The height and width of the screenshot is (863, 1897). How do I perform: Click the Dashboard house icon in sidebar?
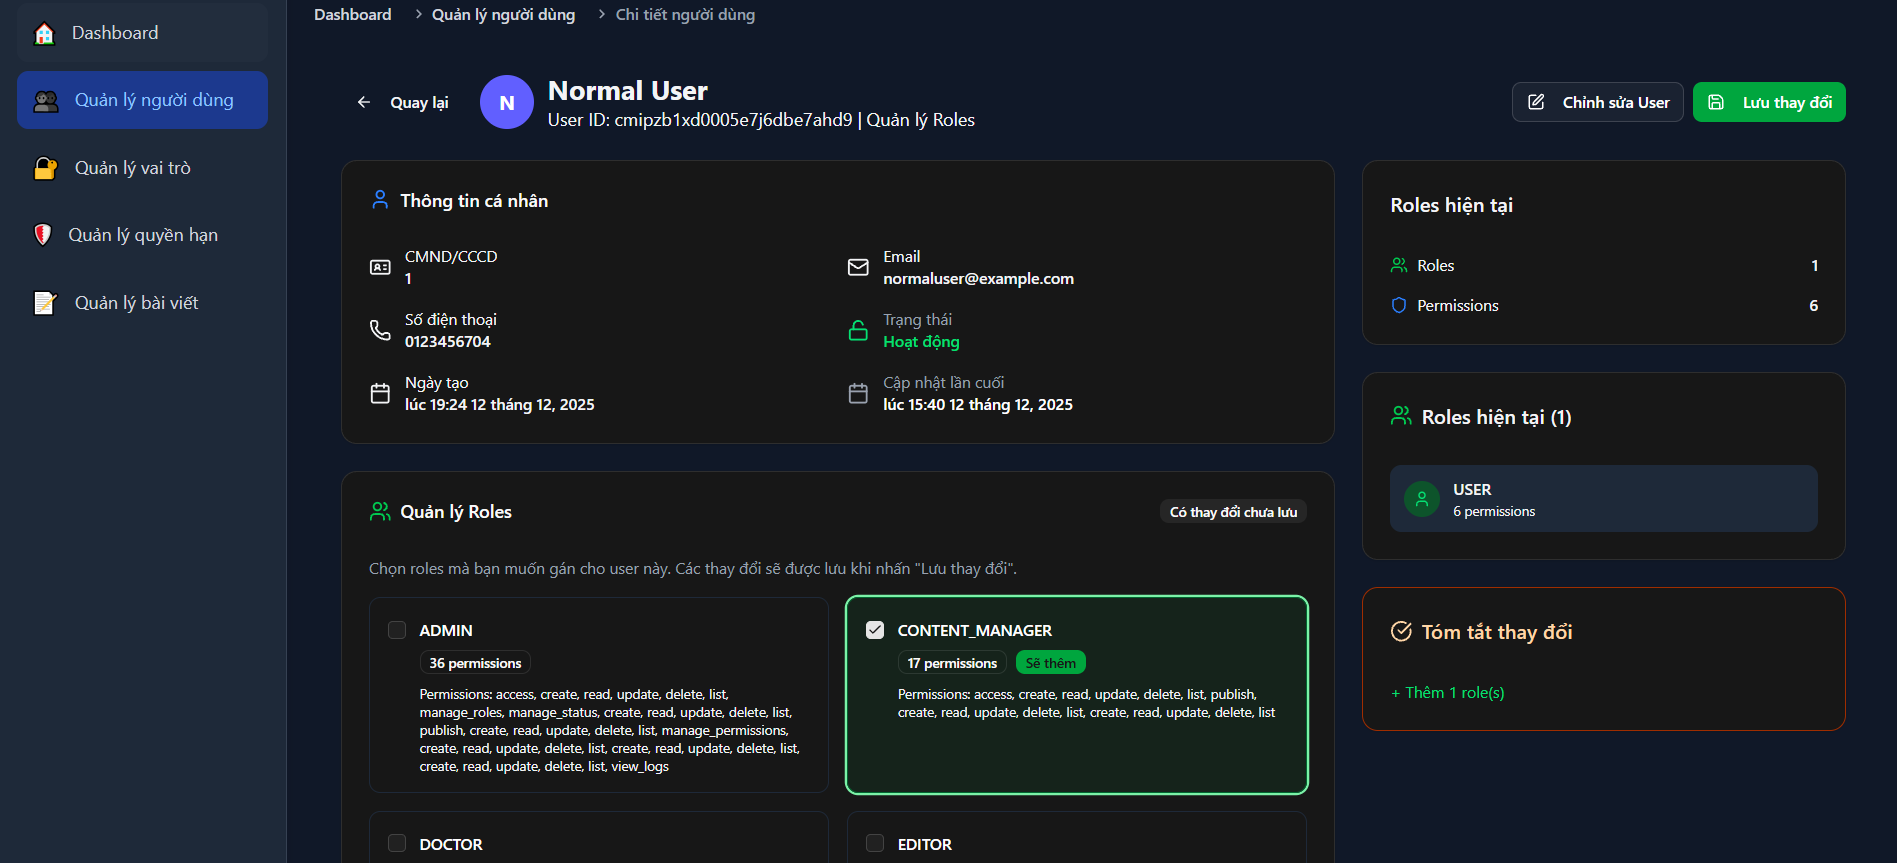(44, 34)
